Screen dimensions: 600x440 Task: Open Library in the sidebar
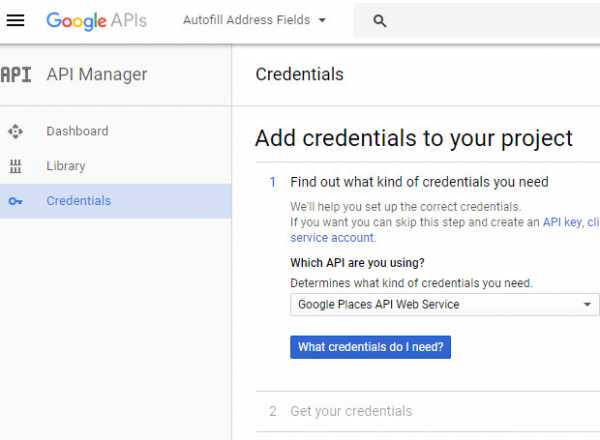(65, 166)
